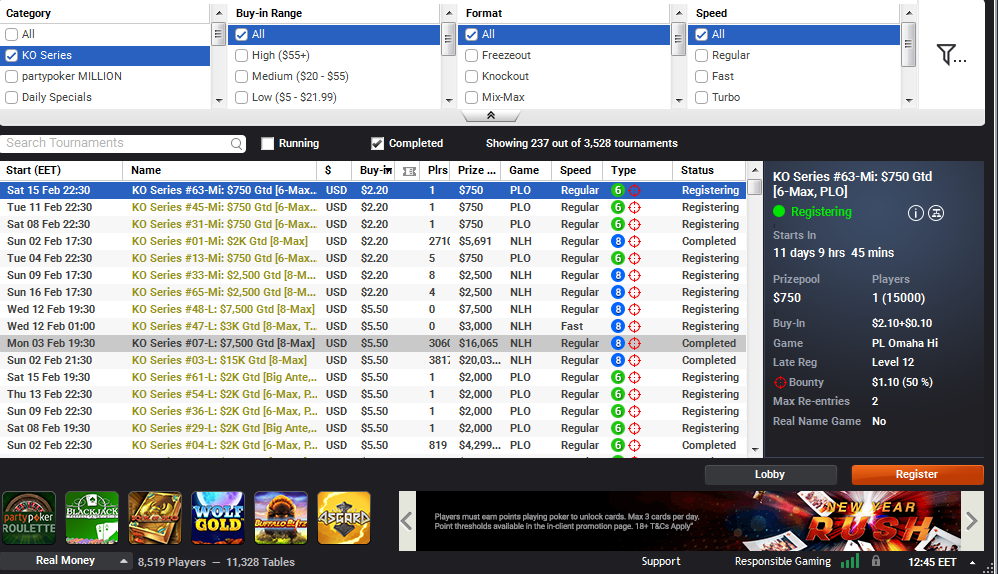Uncheck the KO Series category
Image resolution: width=998 pixels, height=574 pixels.
click(11, 55)
